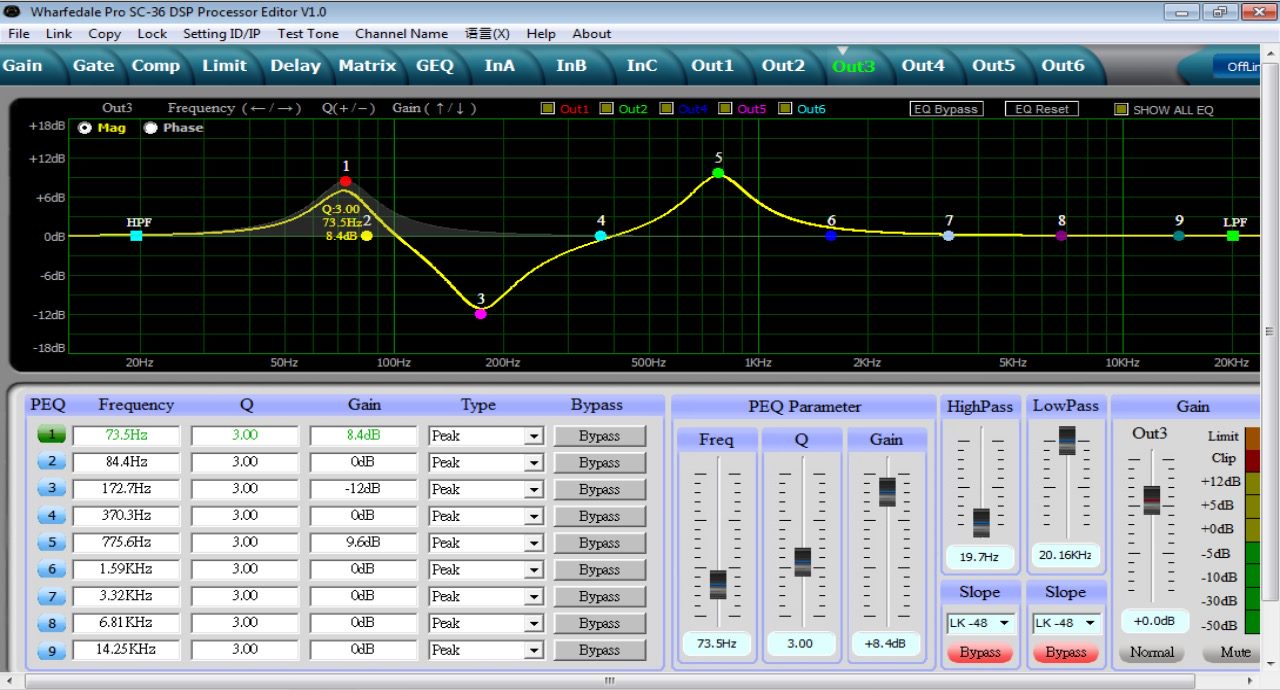Select PEQ band 5 number button
The width and height of the screenshot is (1280, 690).
(x=52, y=543)
